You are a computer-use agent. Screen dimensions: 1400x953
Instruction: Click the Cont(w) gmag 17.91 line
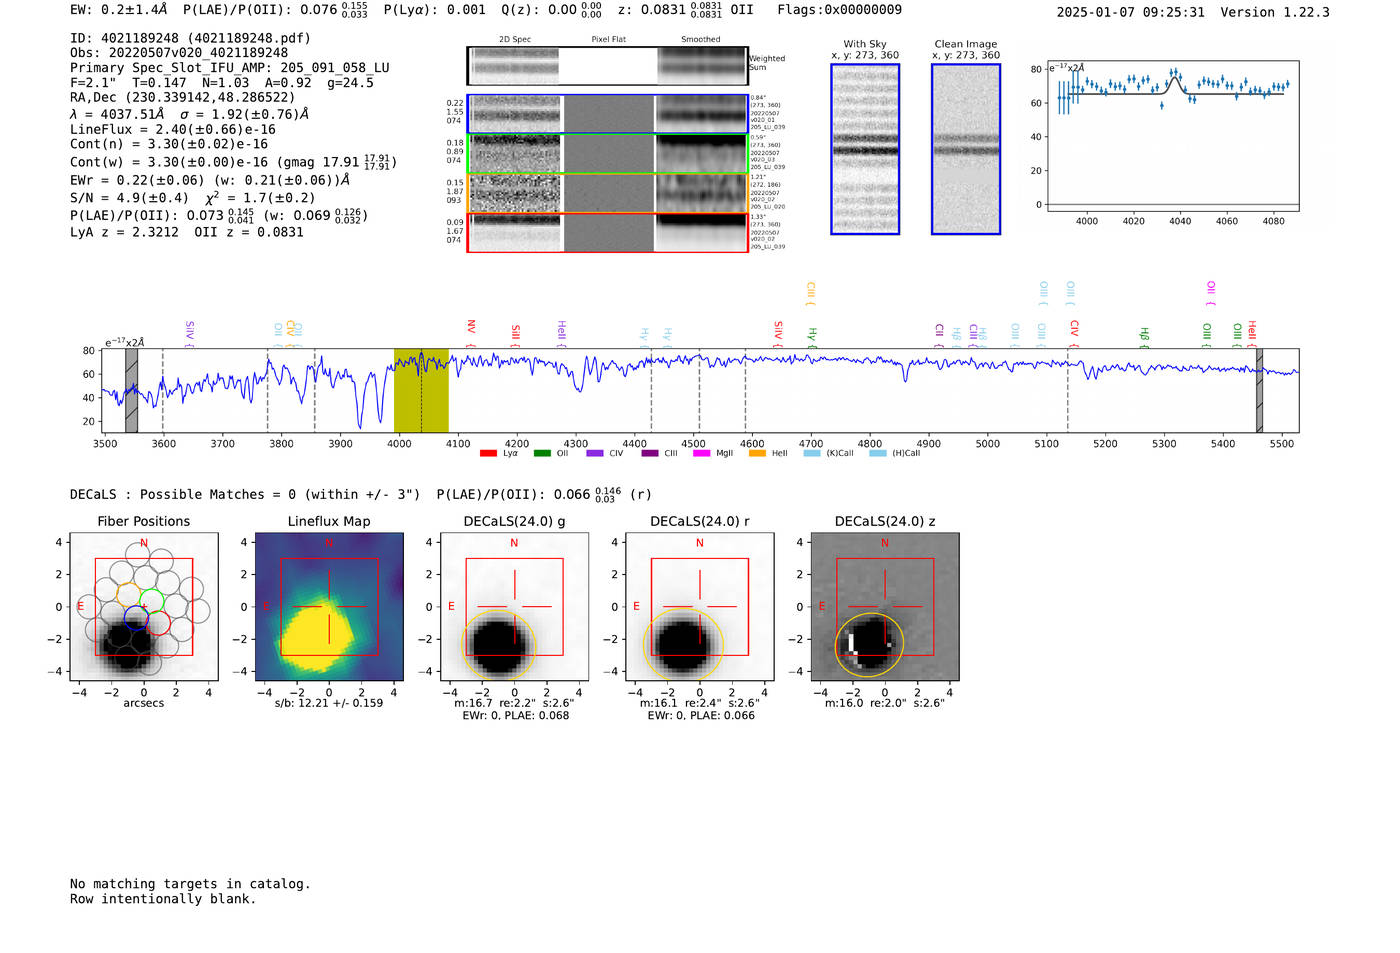[x=233, y=161]
